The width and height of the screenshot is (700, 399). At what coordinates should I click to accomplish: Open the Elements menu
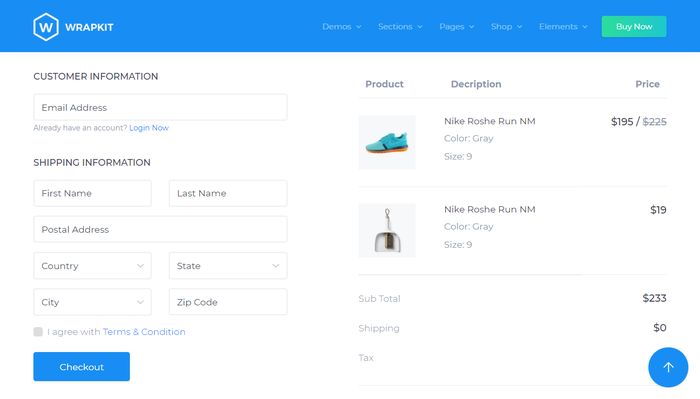tap(563, 27)
